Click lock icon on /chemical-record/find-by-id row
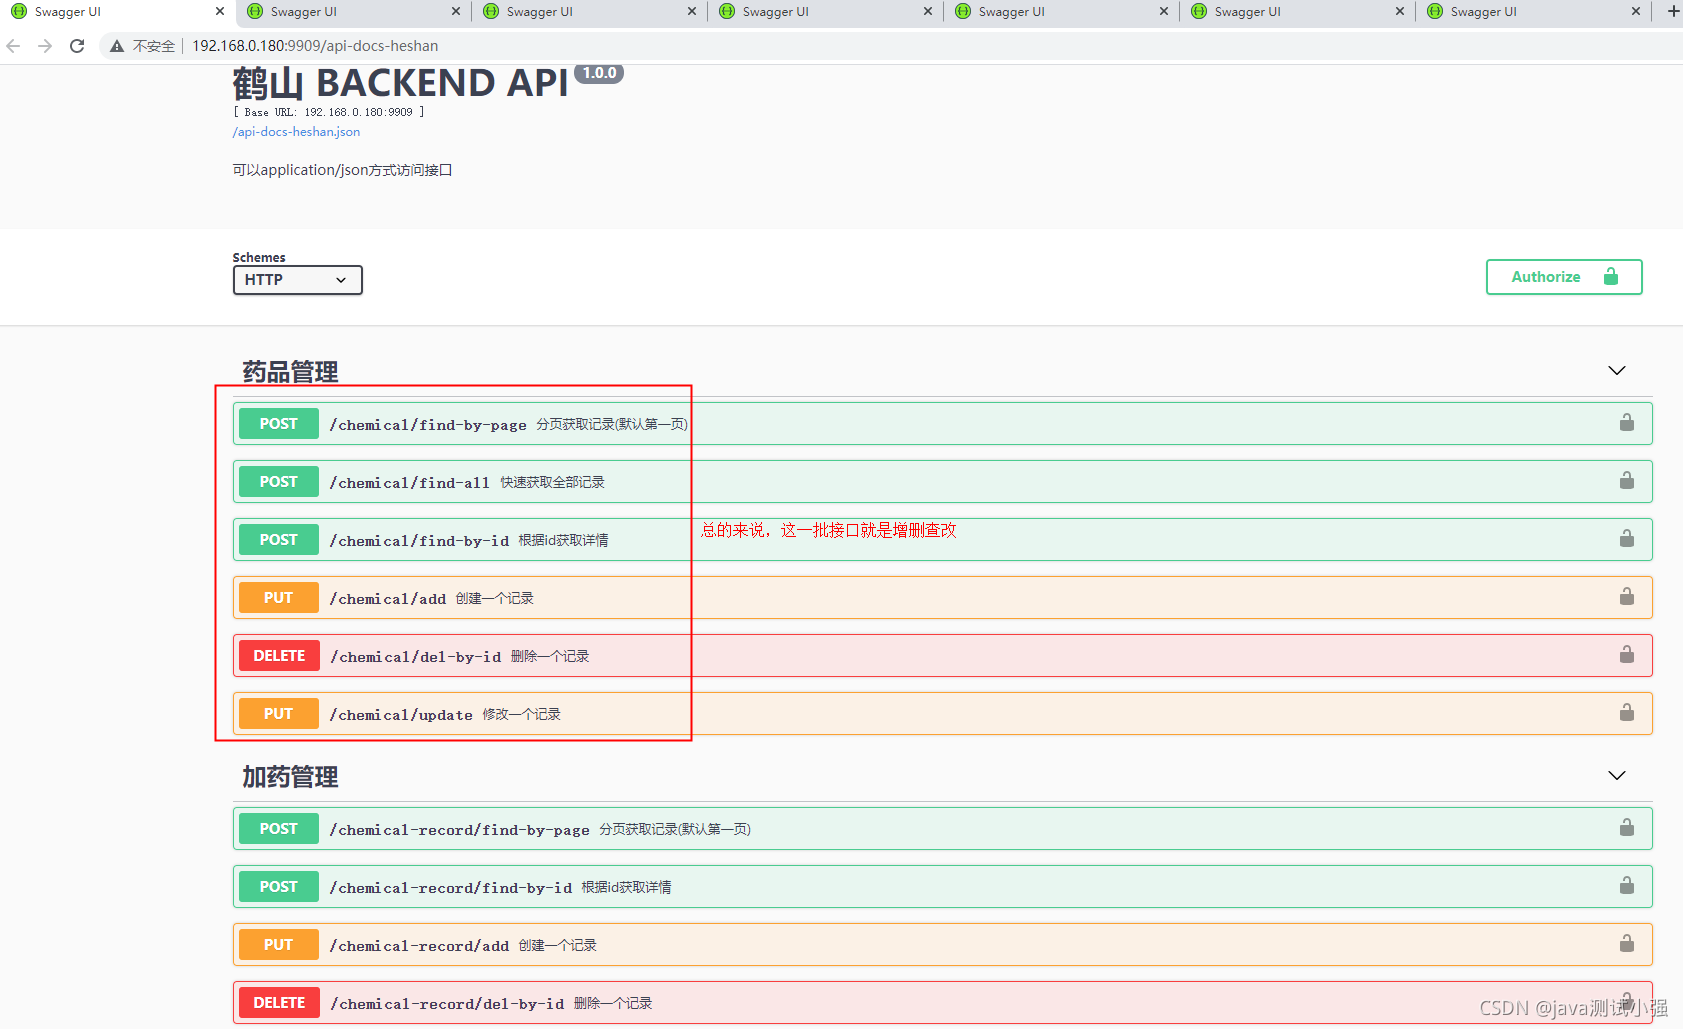The width and height of the screenshot is (1683, 1029). click(x=1627, y=886)
